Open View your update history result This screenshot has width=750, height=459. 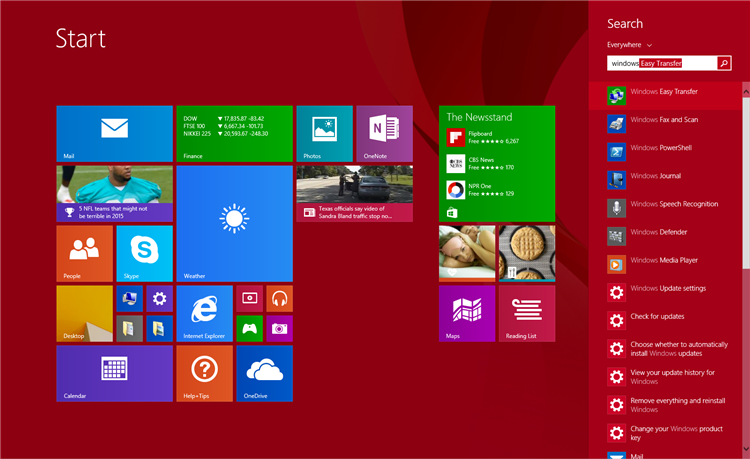point(665,377)
